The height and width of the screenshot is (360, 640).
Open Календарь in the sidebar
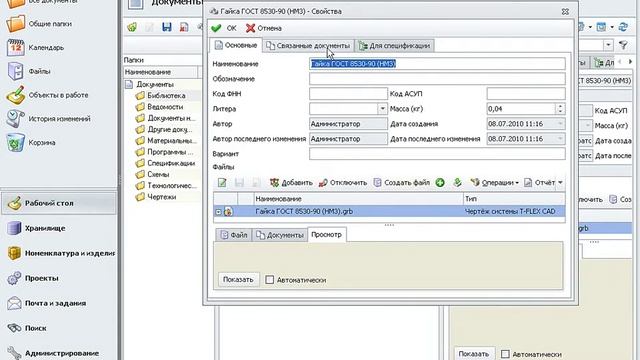[36, 47]
